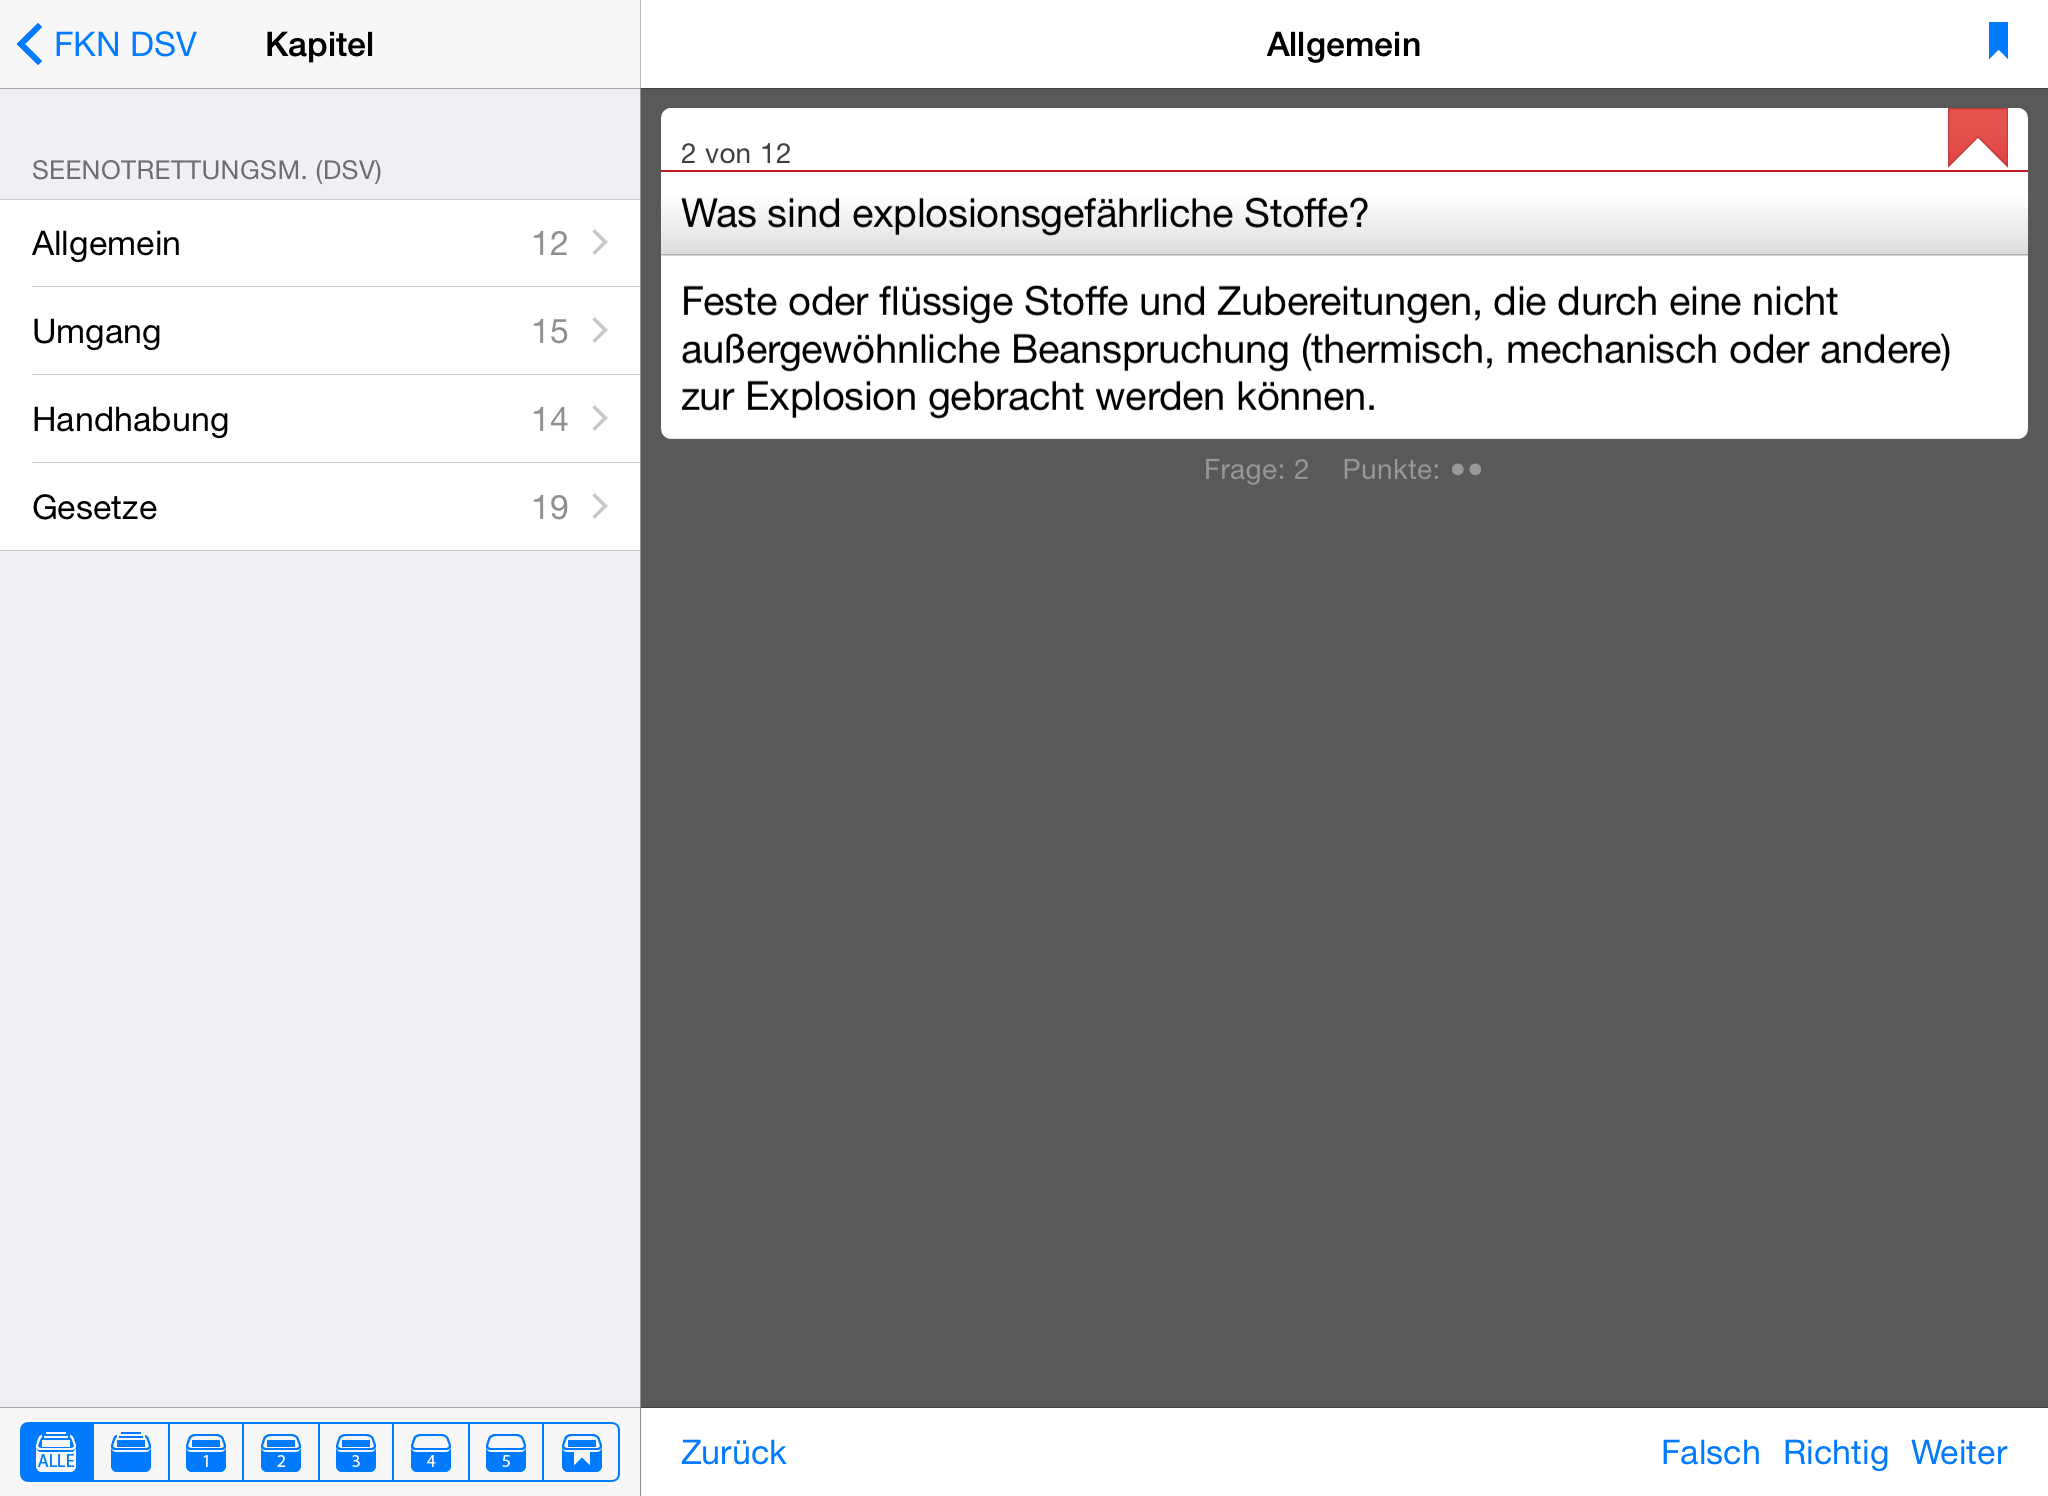Open the Handhabung chapter
Viewport: 2048px width, 1496px height.
click(x=320, y=419)
